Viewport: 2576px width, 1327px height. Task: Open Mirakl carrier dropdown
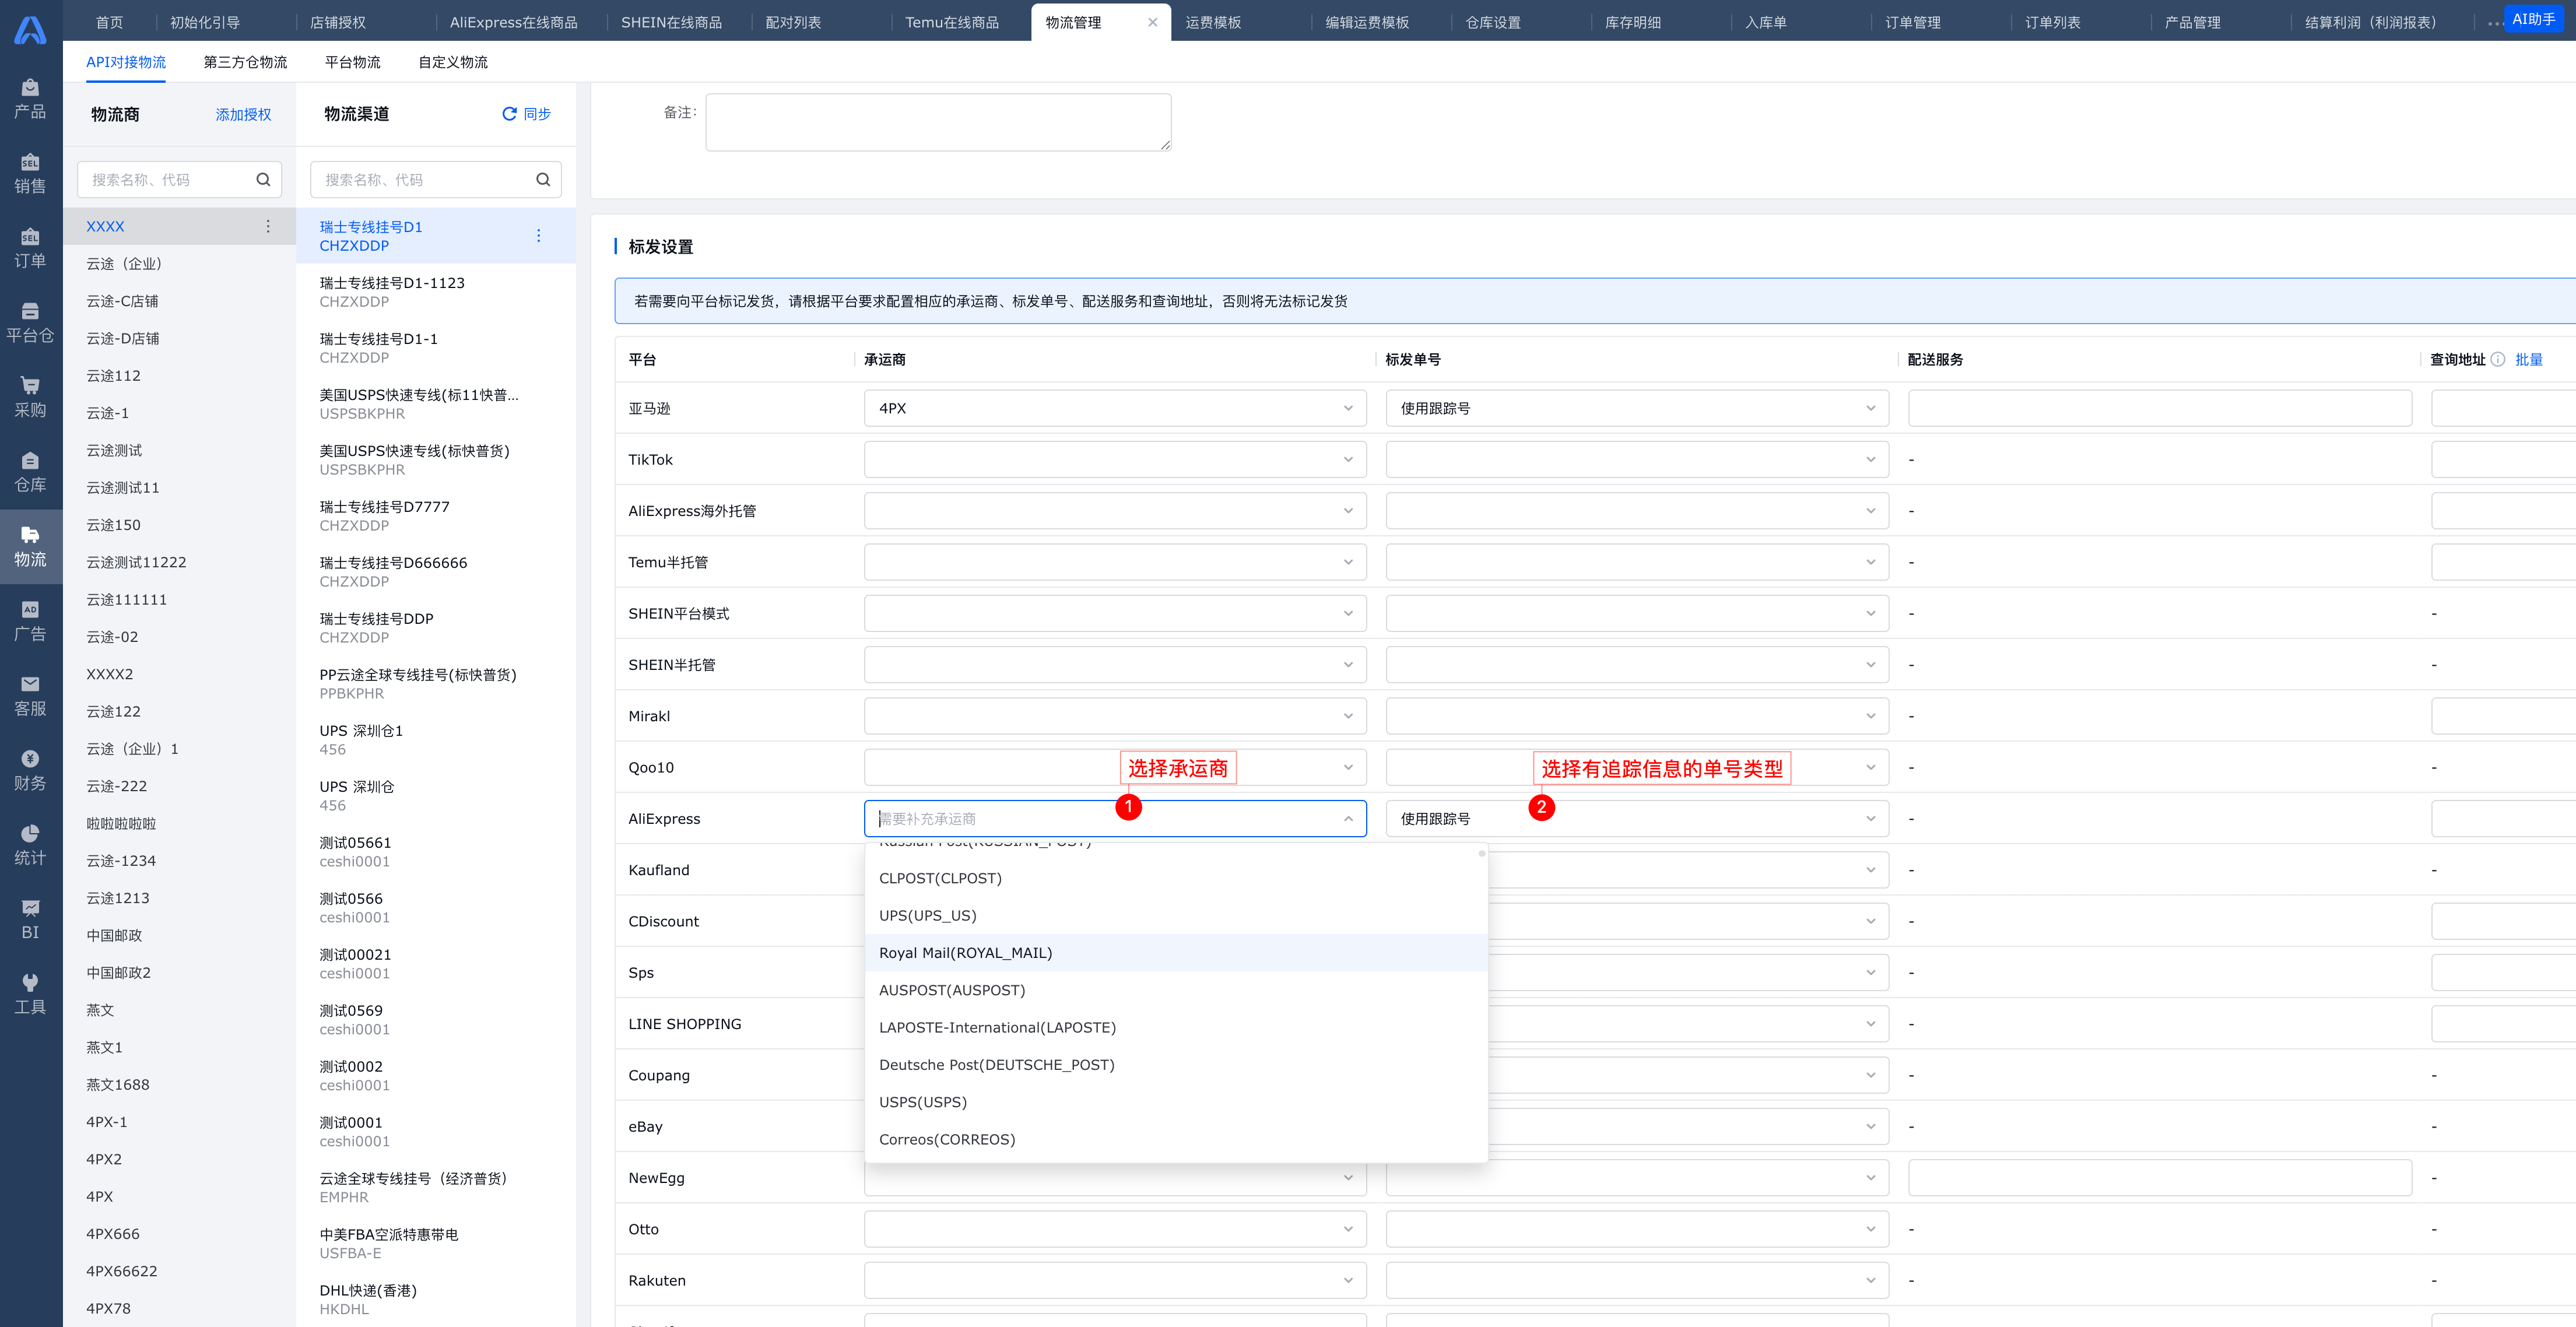click(1115, 717)
